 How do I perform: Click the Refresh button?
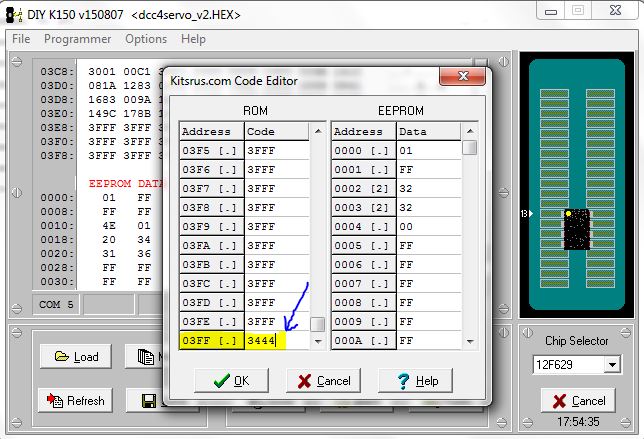click(x=77, y=401)
